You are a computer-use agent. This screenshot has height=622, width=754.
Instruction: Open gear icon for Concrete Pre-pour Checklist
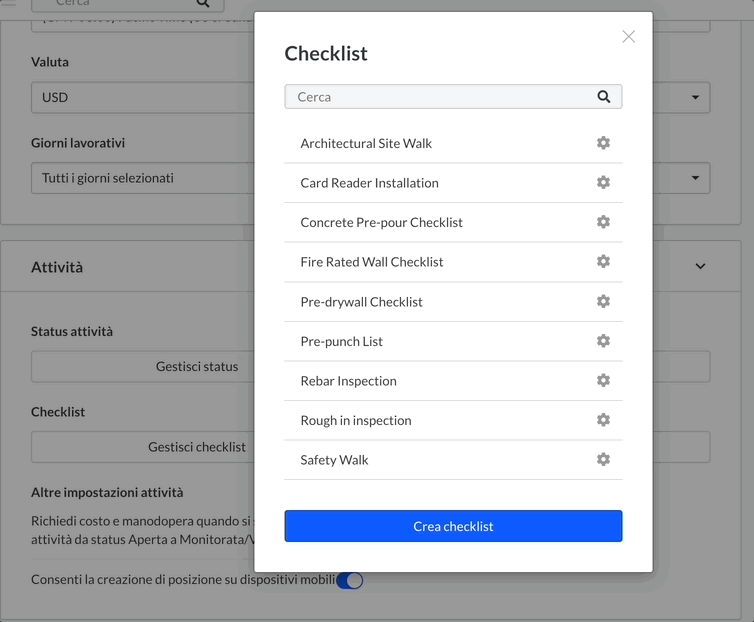coord(603,222)
